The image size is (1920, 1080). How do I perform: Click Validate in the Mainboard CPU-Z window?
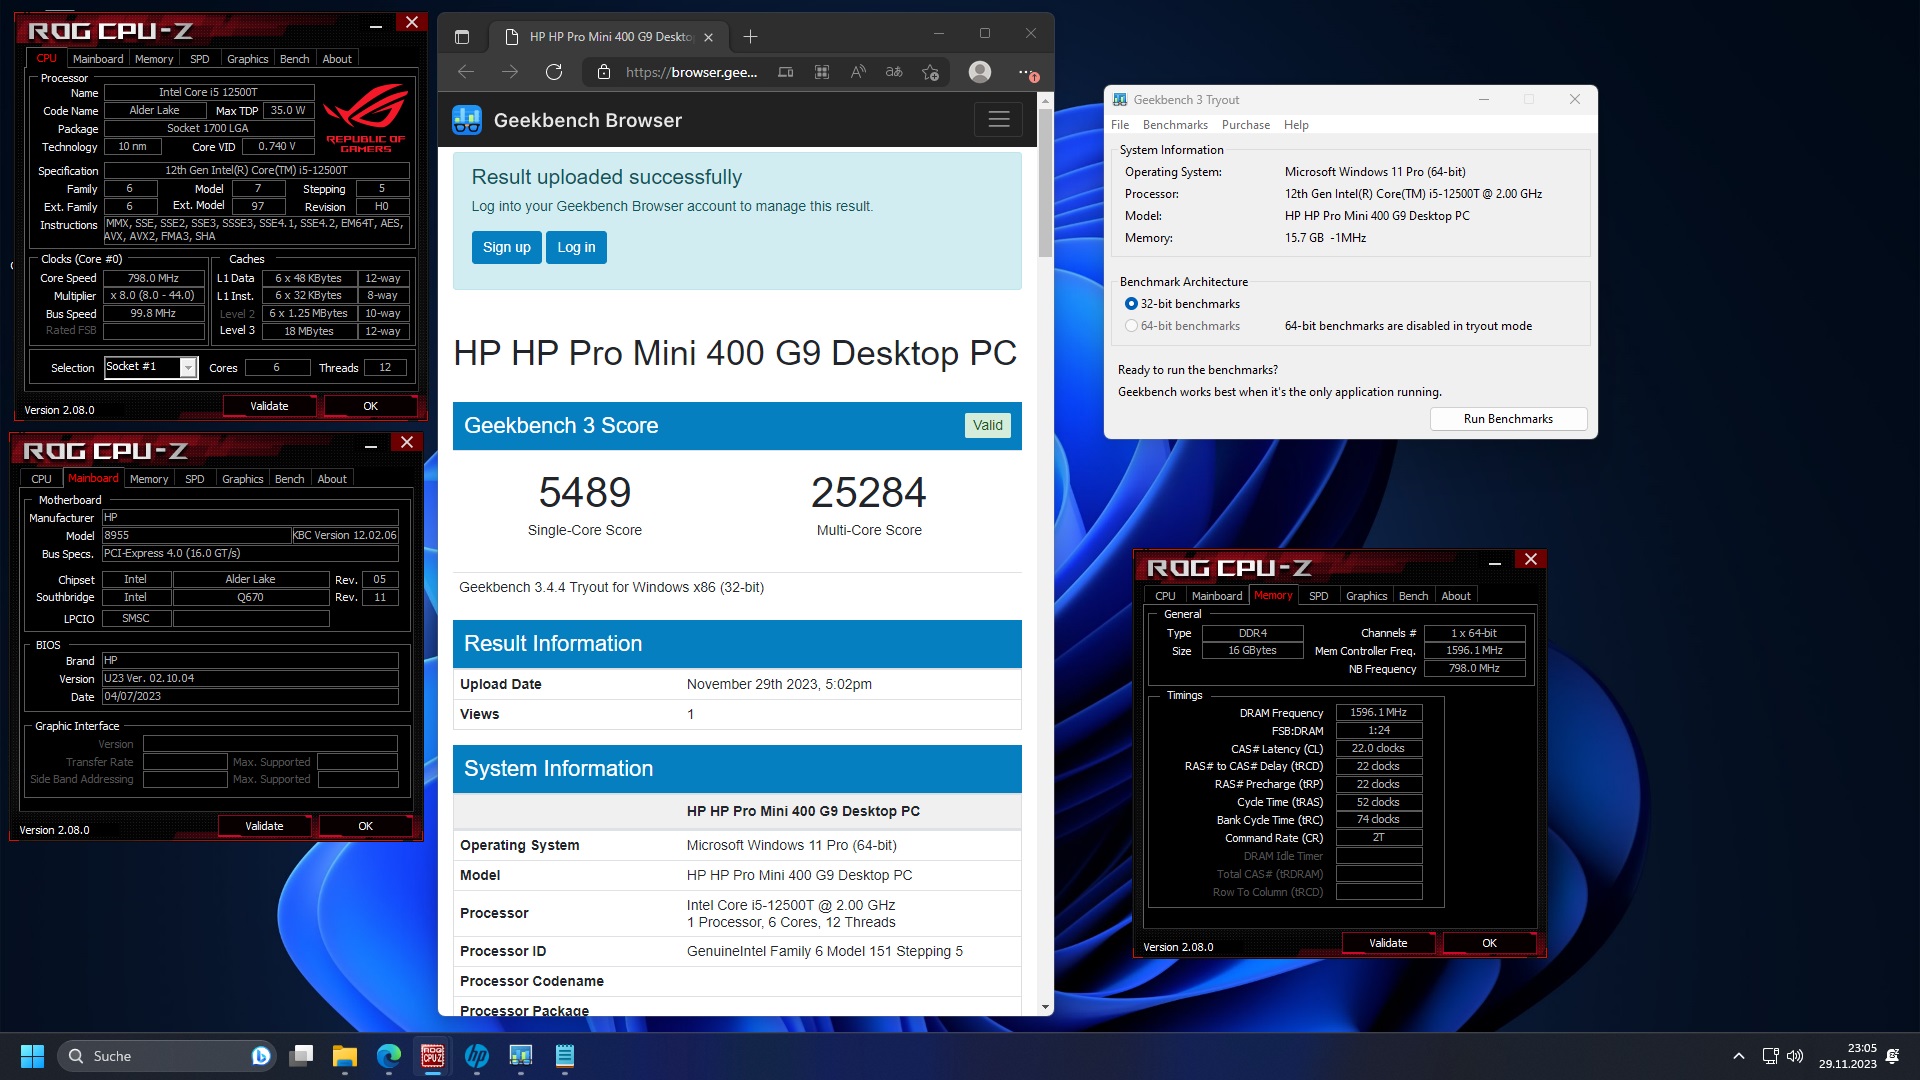click(x=264, y=826)
